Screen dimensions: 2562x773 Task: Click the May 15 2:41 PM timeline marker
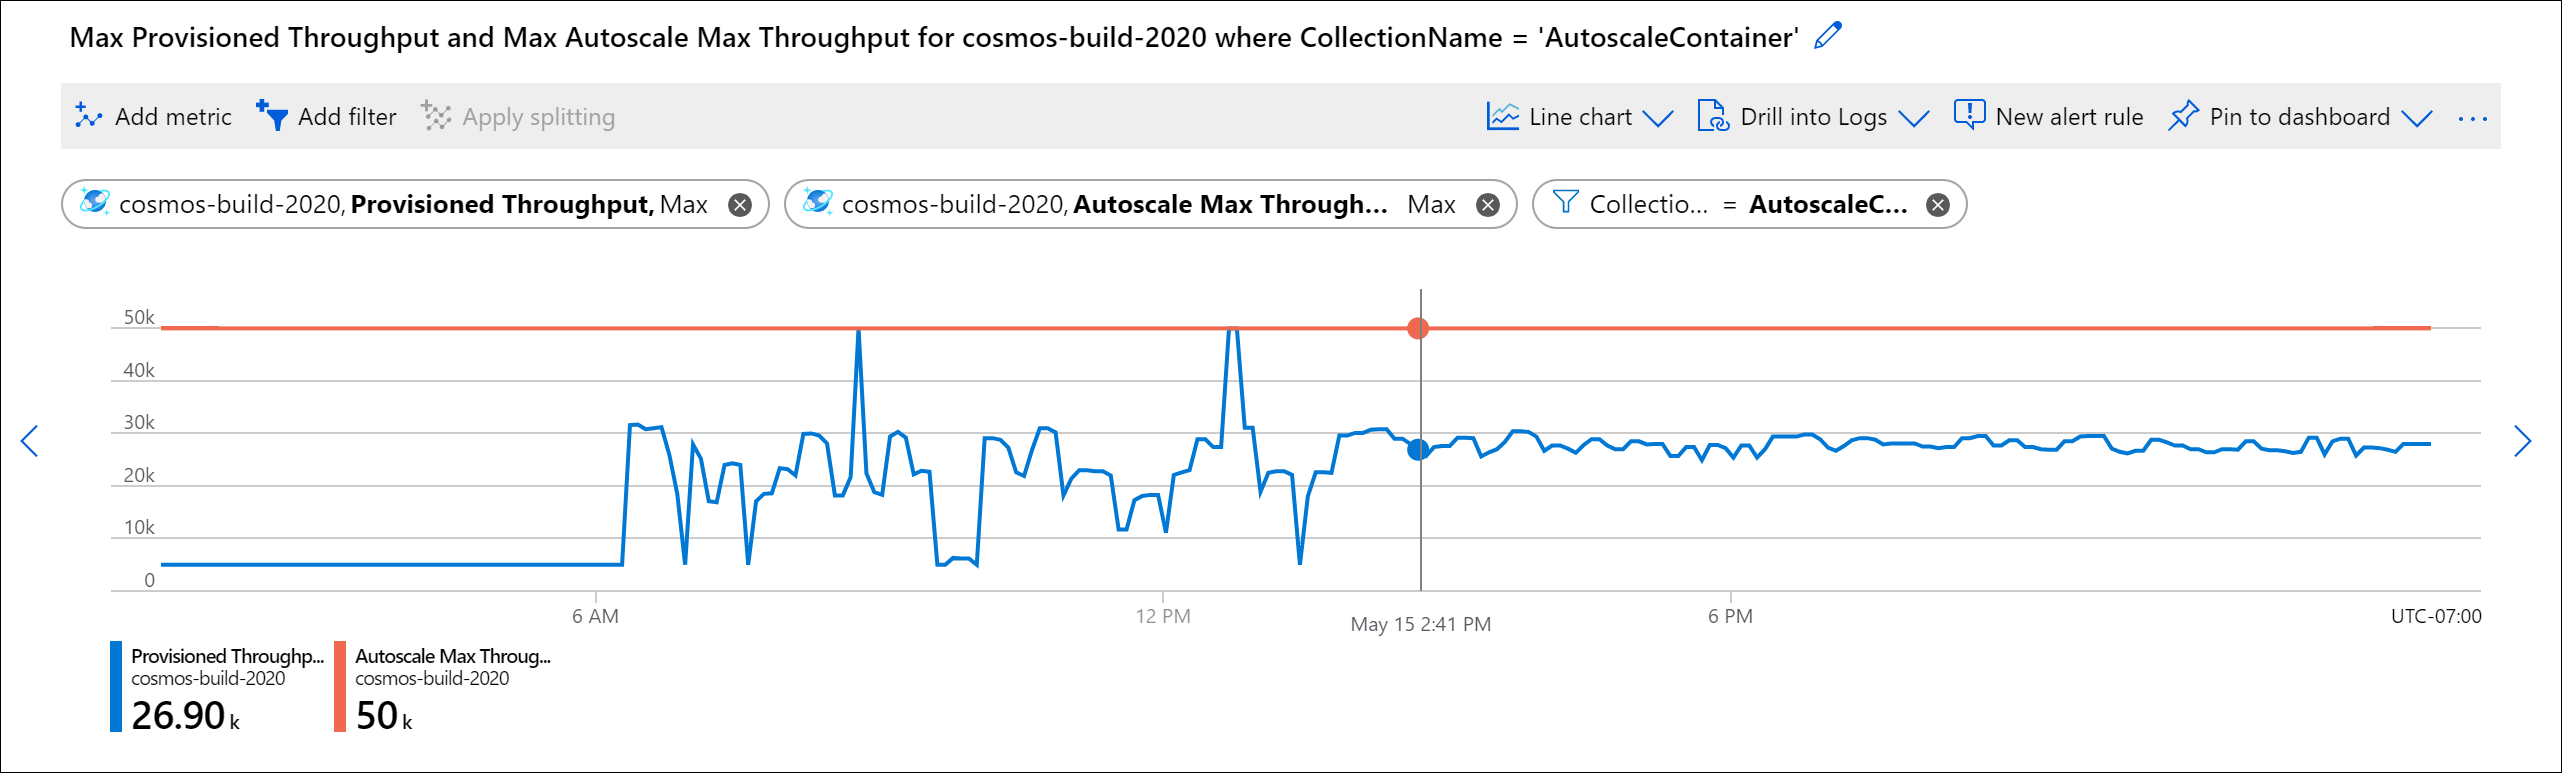pos(1420,624)
